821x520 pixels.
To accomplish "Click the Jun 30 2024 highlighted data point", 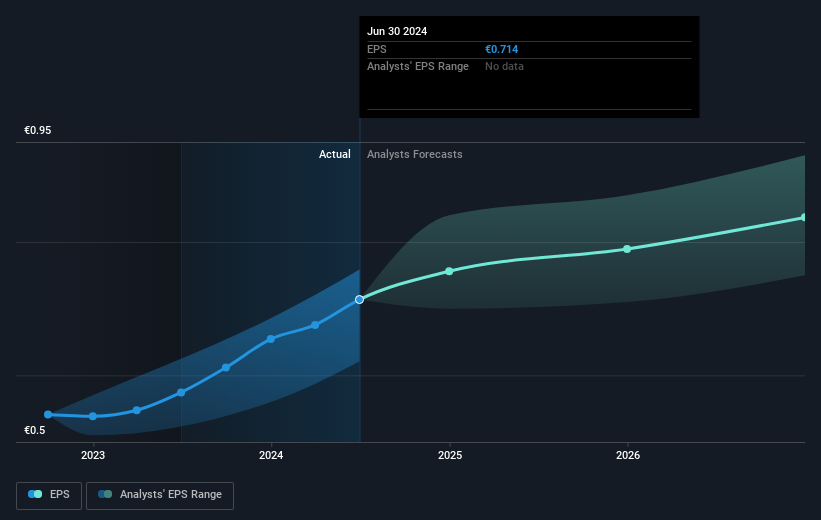I will (359, 300).
